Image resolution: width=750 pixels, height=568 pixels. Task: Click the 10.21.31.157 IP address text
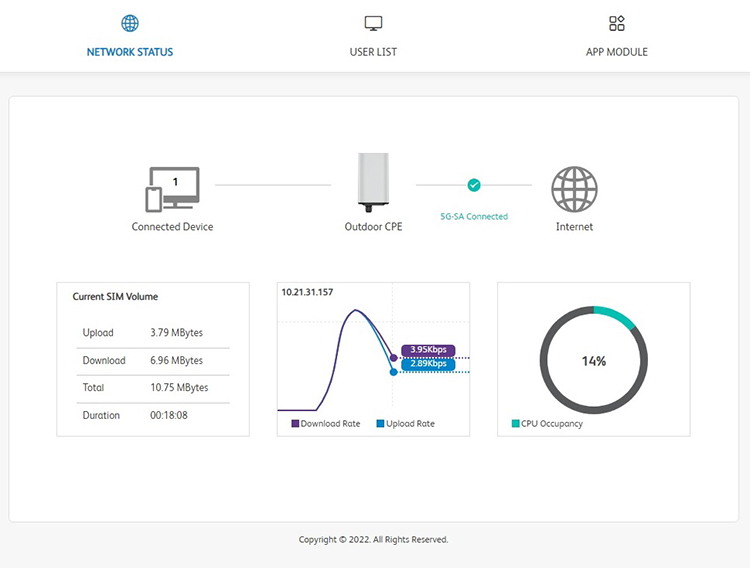tap(307, 293)
